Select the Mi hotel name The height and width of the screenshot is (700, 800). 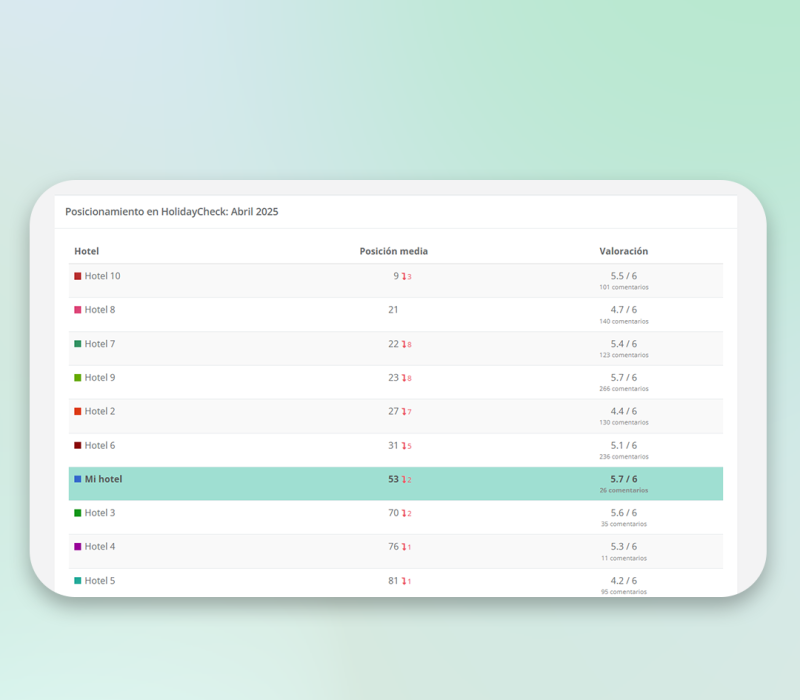pos(104,479)
